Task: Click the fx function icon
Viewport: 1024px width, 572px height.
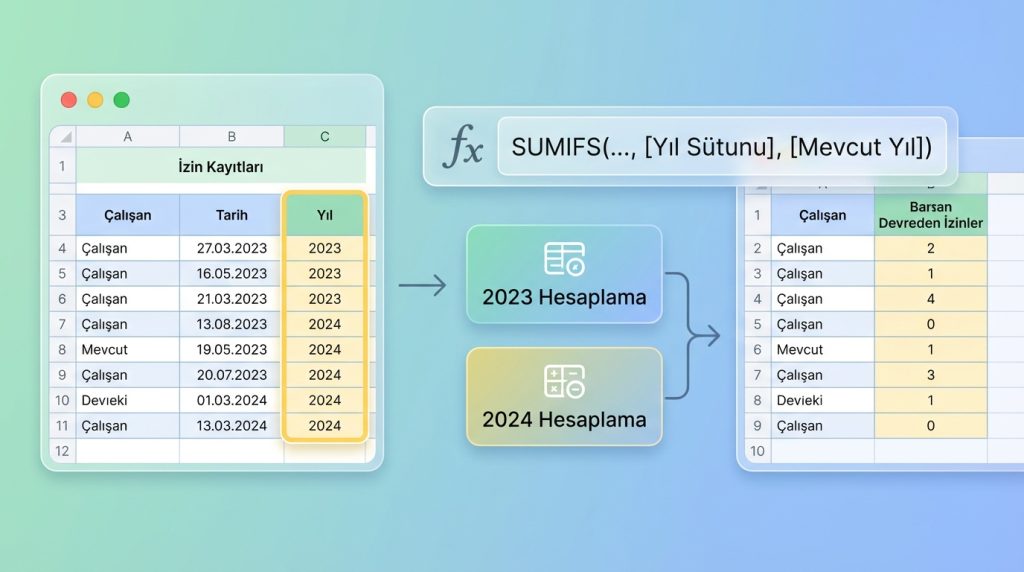Action: coord(463,147)
